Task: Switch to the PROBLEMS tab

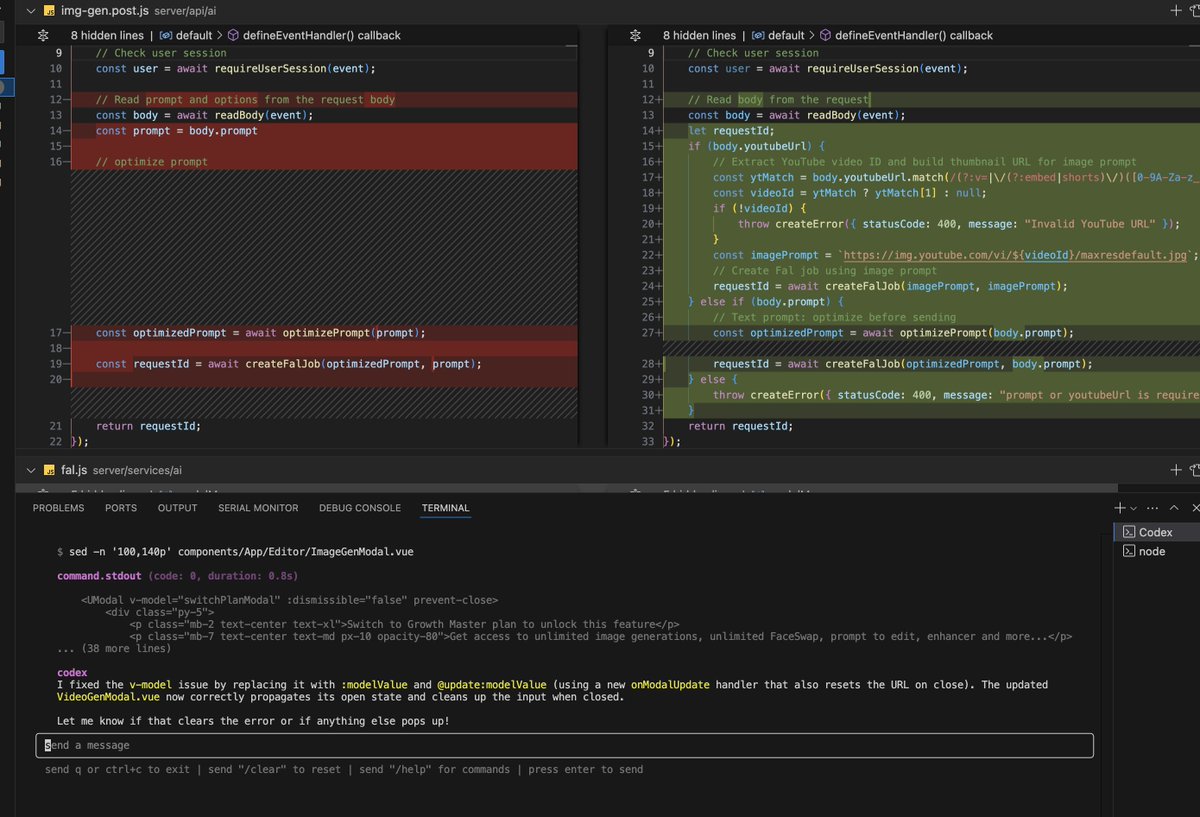Action: (x=58, y=508)
